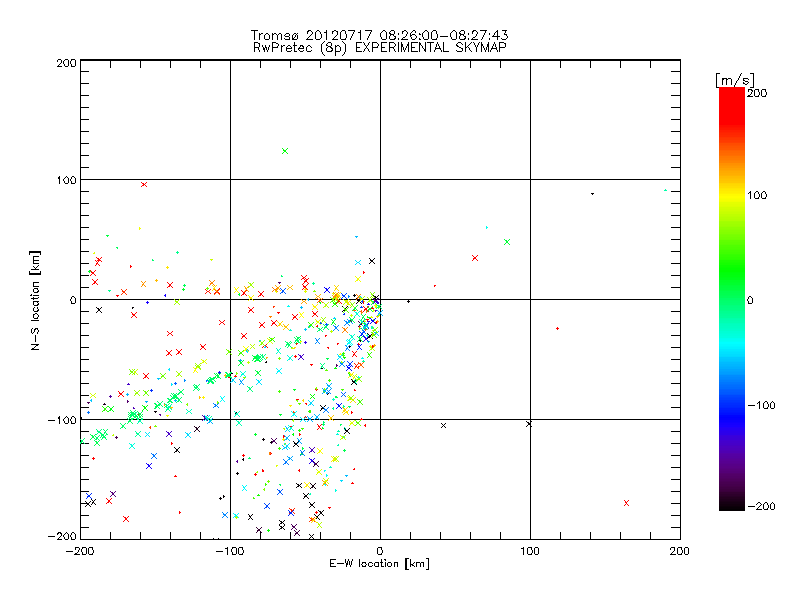Click the x-axis tick label "100"

coord(530,552)
